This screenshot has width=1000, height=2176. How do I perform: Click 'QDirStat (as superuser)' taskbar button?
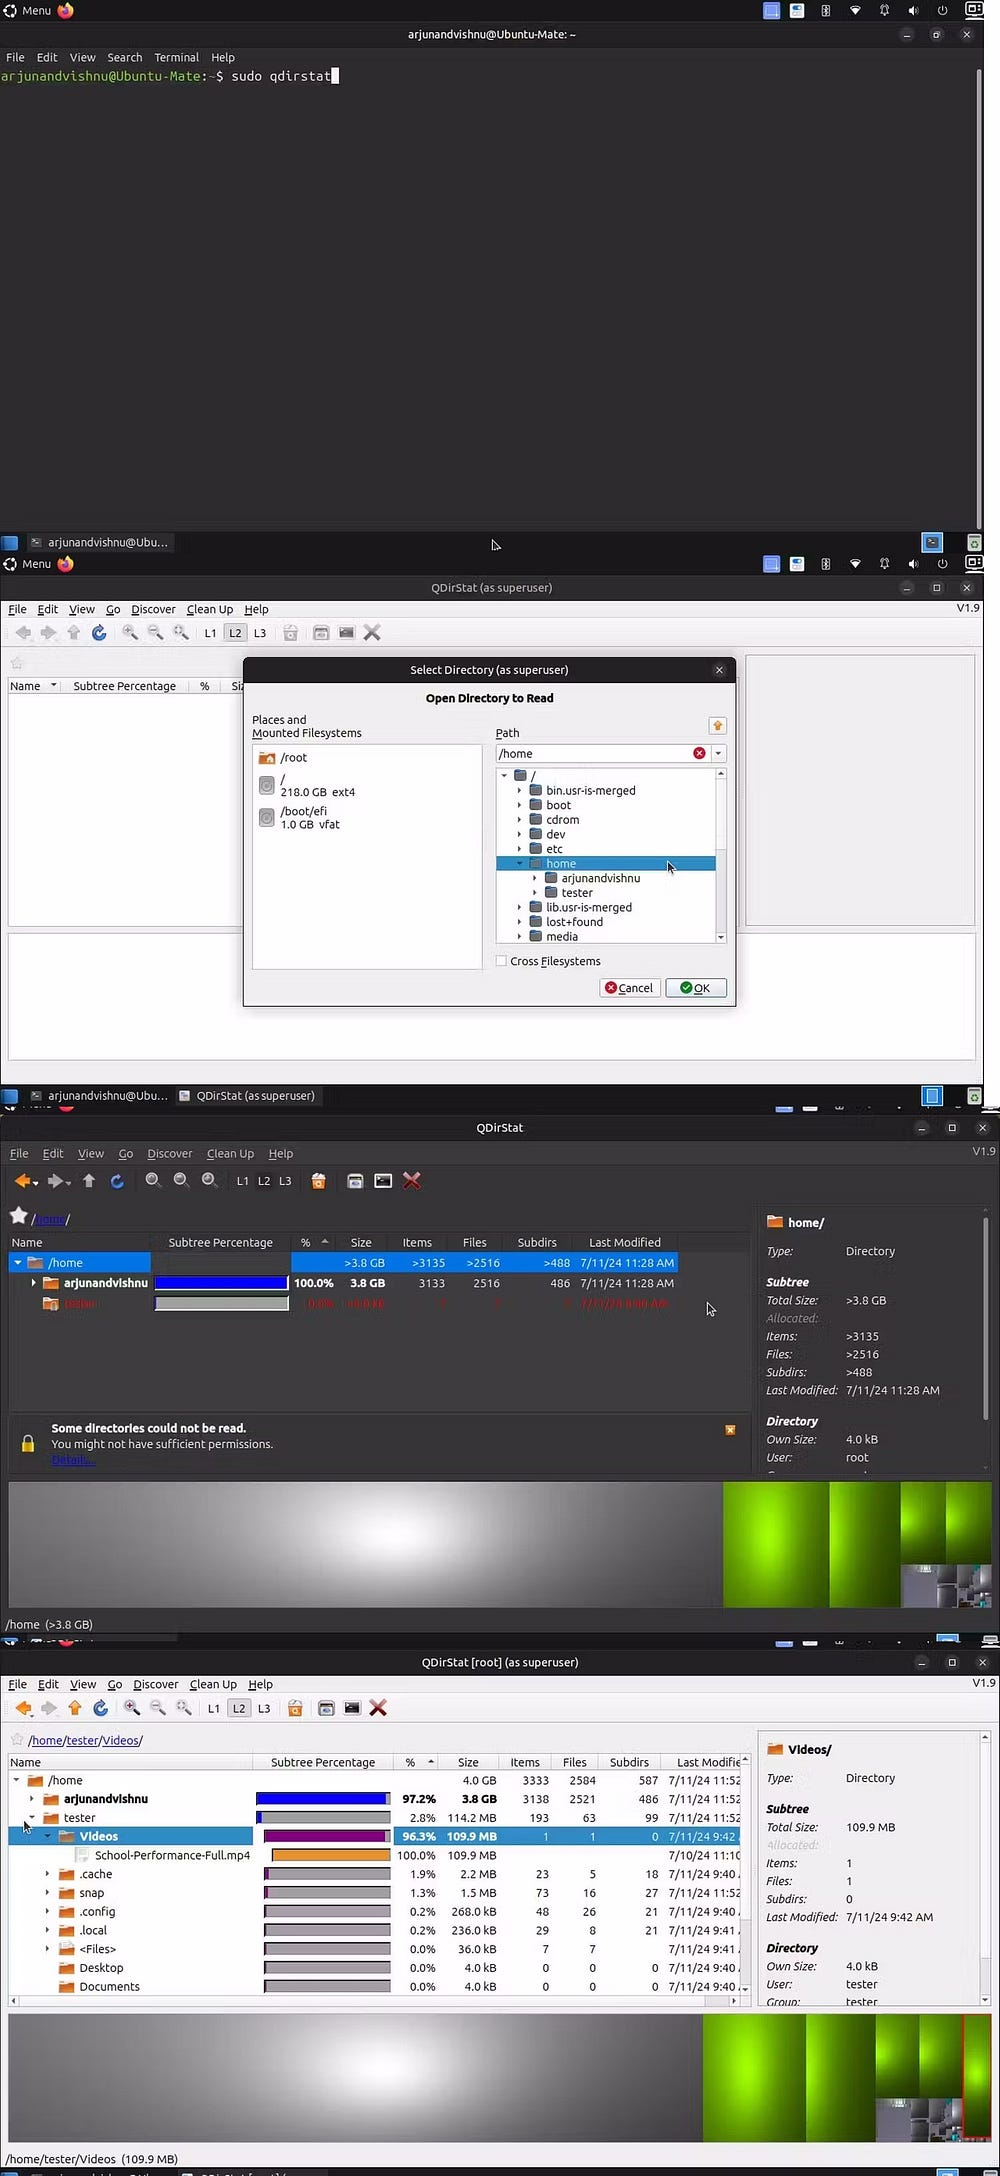coord(247,1096)
